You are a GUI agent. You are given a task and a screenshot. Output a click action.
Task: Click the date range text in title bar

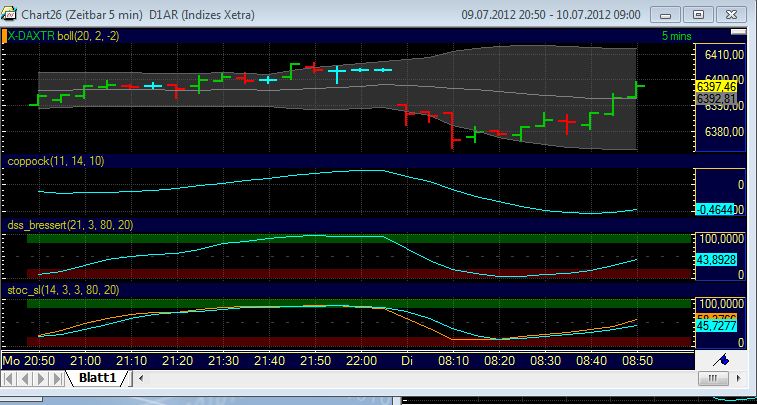tap(551, 15)
